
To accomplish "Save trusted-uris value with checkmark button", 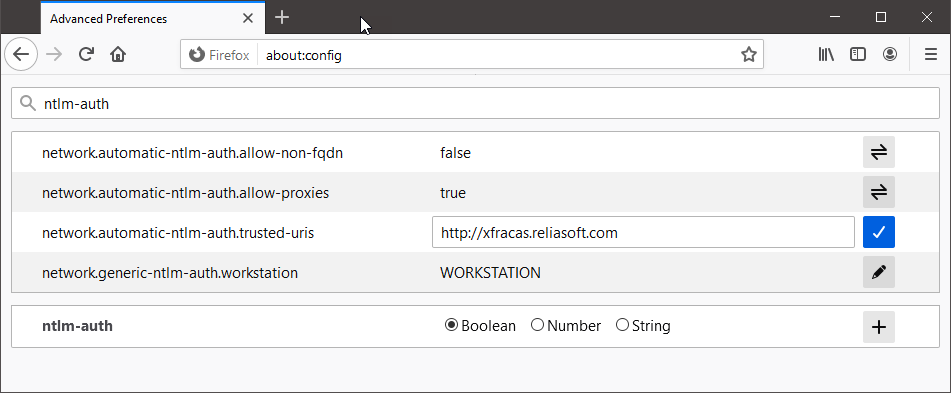I will [x=879, y=232].
